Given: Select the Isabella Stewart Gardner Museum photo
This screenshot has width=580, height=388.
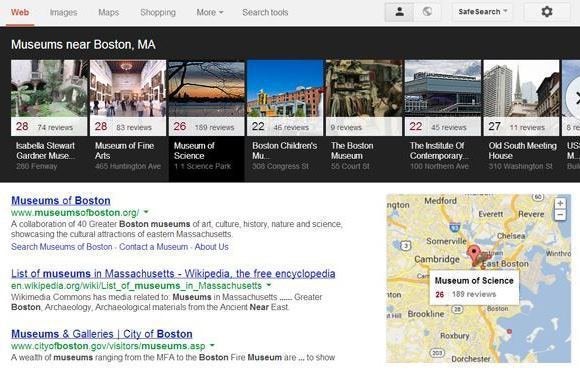Looking at the screenshot, I should pyautogui.click(x=49, y=89).
